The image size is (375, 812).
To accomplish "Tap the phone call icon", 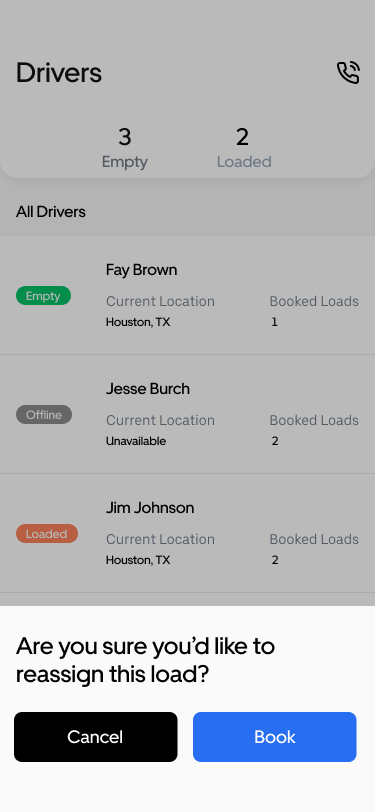I will pyautogui.click(x=348, y=72).
